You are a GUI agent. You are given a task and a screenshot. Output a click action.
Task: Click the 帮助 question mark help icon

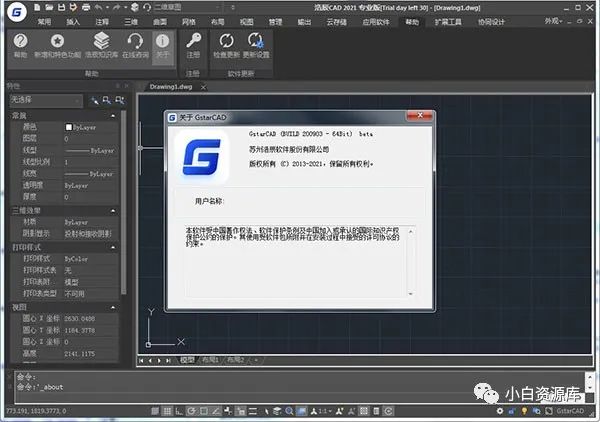(x=20, y=41)
